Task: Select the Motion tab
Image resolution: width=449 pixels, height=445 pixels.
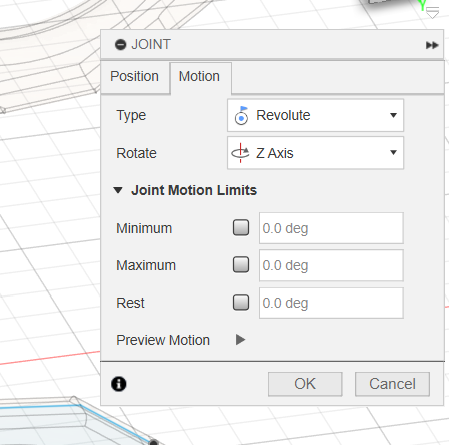Action: [200, 77]
